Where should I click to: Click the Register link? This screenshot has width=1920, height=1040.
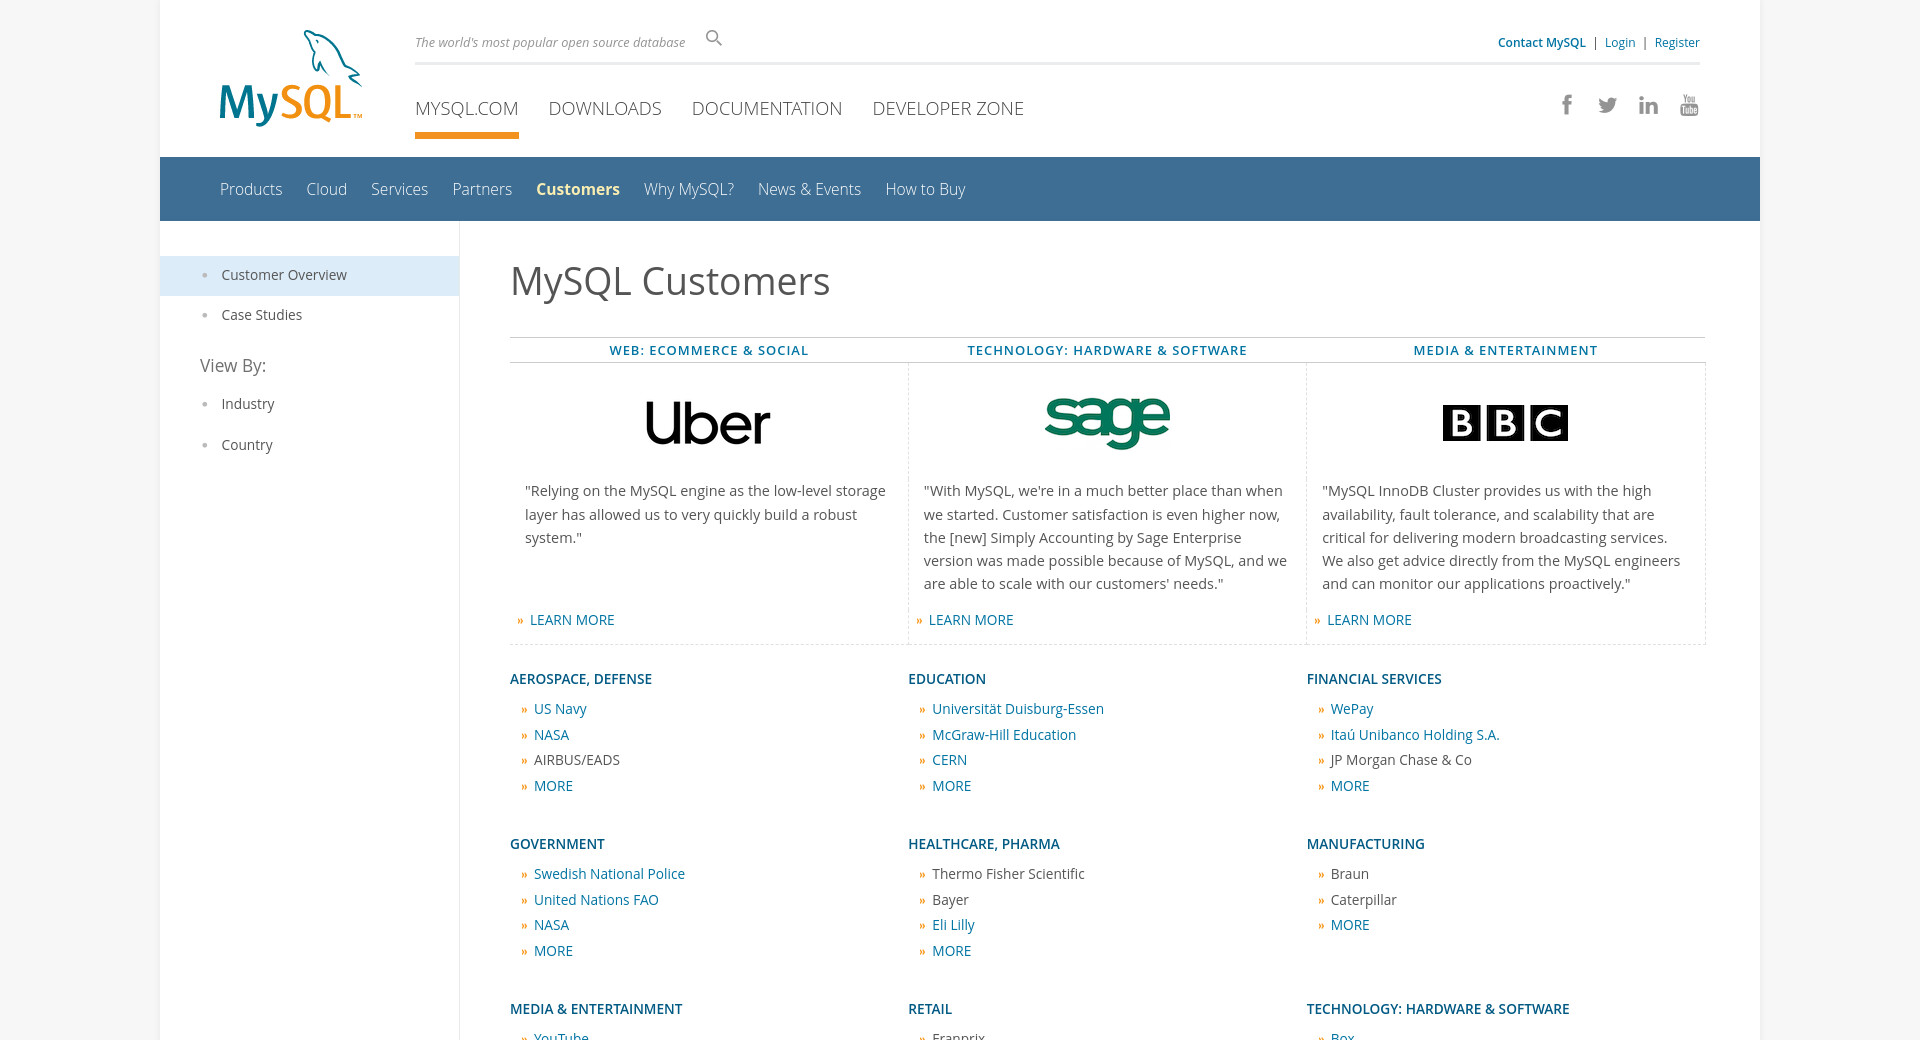pos(1676,42)
